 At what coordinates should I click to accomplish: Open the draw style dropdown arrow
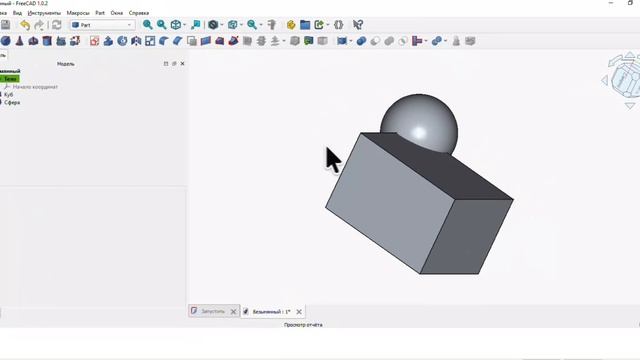point(222,25)
